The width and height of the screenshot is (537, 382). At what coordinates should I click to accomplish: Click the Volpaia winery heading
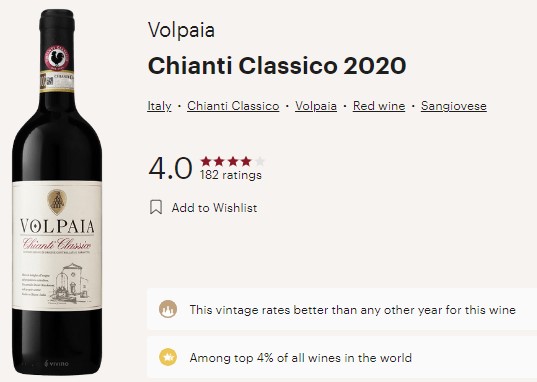pos(181,30)
